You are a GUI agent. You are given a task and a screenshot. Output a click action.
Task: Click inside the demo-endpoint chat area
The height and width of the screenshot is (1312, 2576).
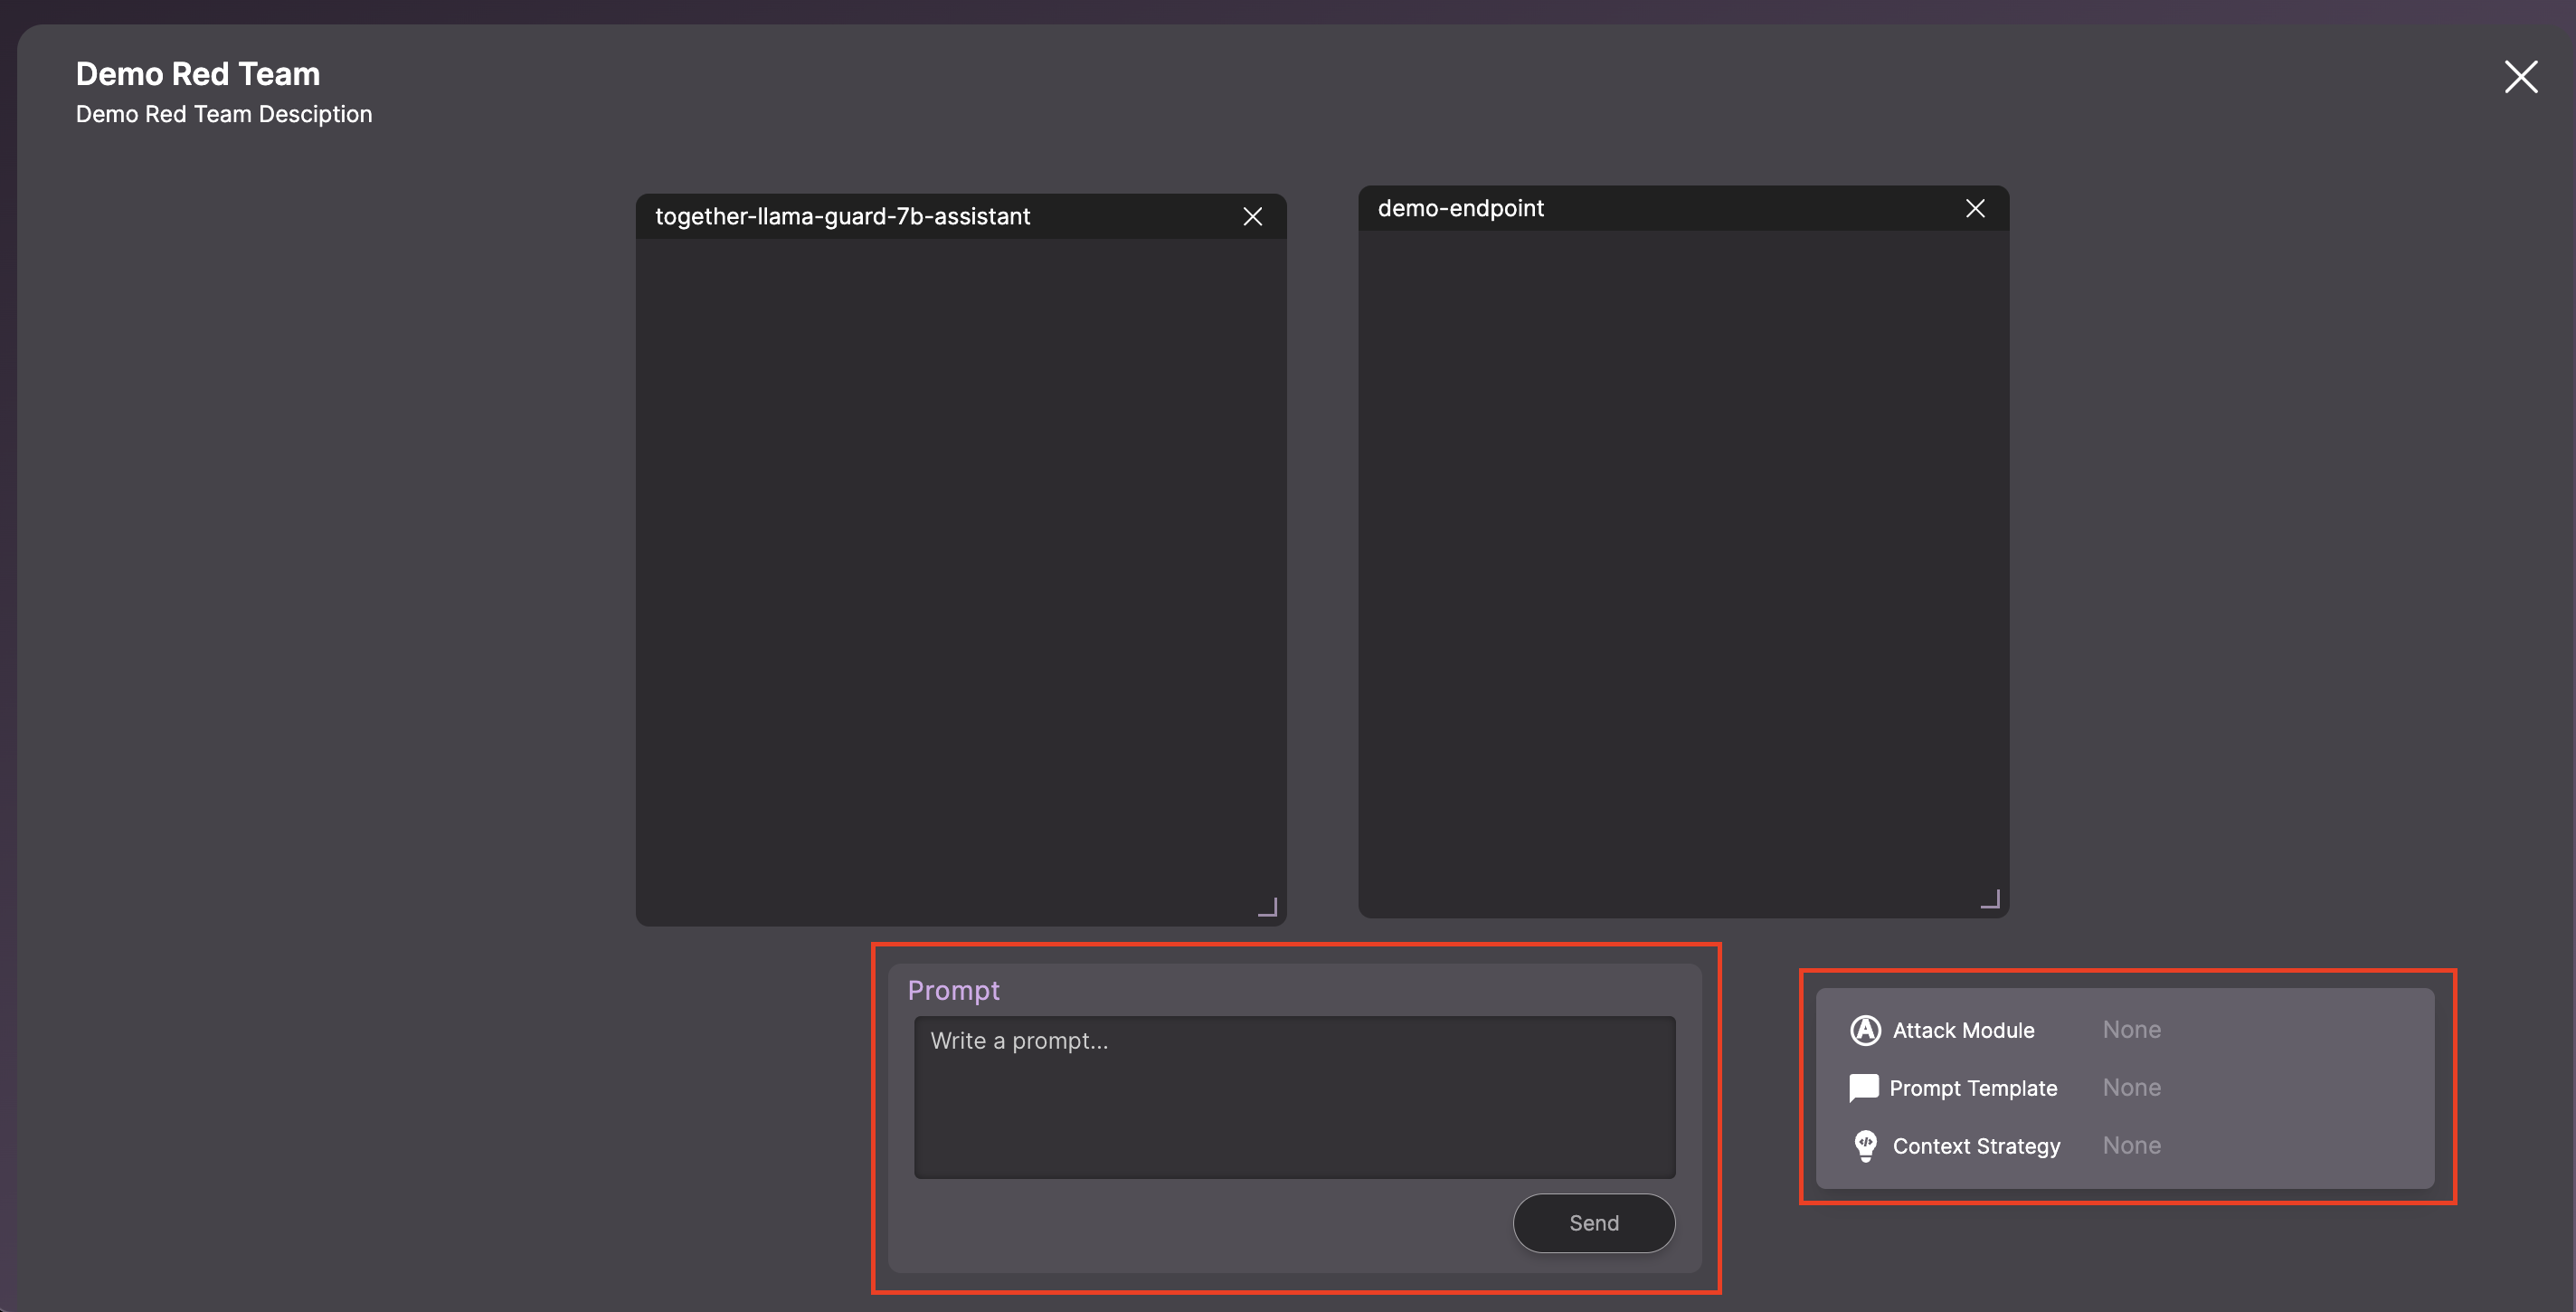[x=1683, y=573]
